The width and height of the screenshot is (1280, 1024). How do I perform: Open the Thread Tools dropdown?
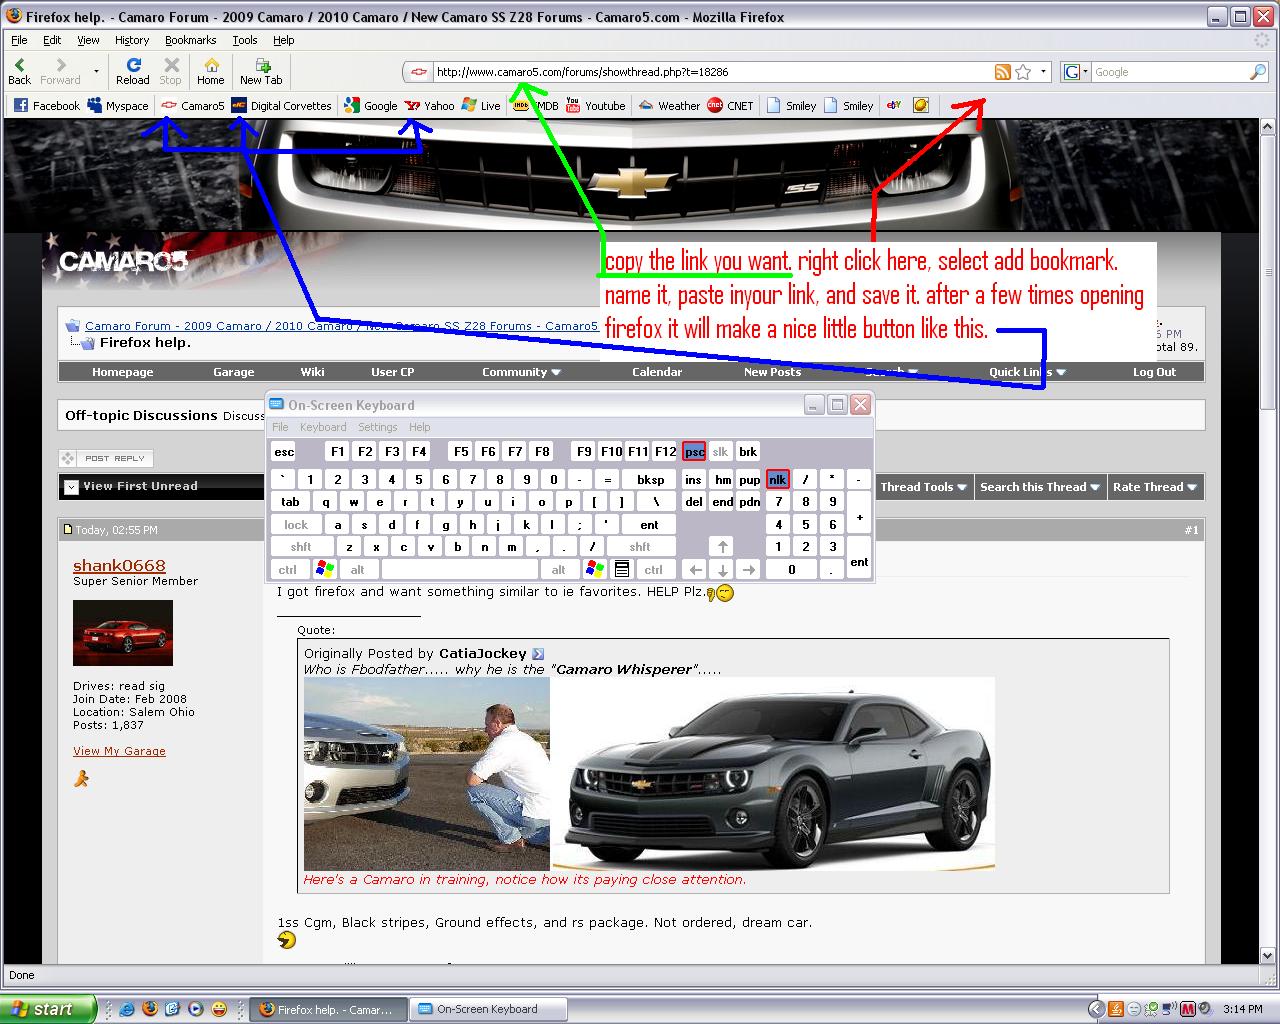pyautogui.click(x=922, y=487)
